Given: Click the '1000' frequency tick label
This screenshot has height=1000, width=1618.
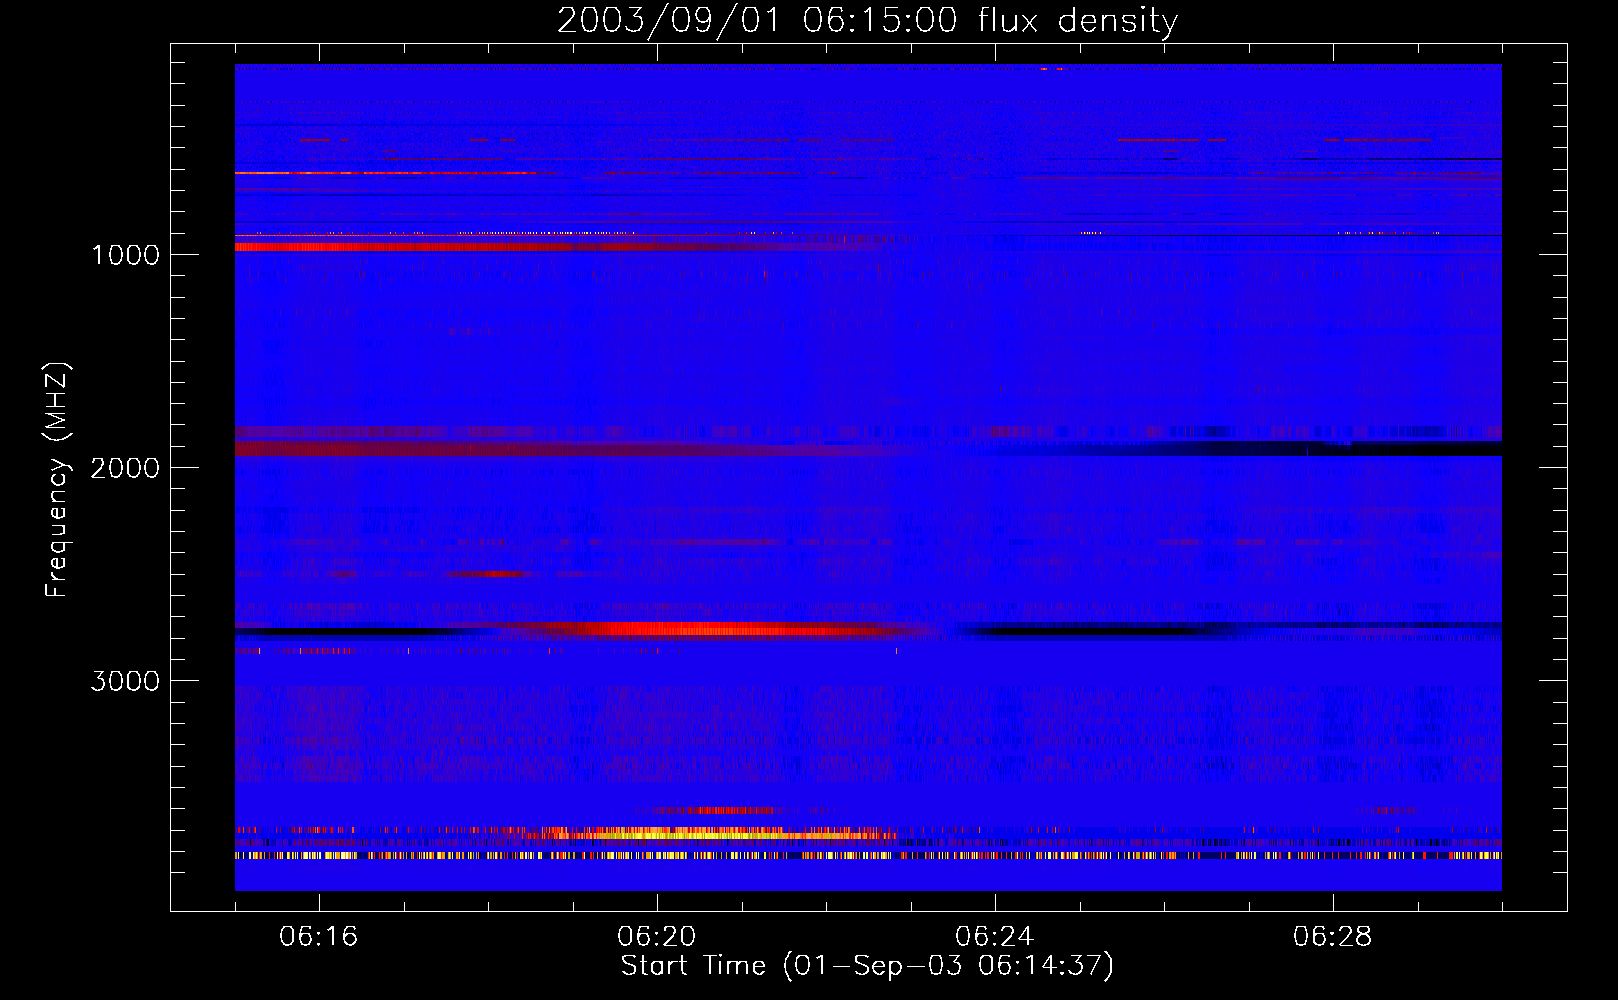Looking at the screenshot, I should coord(126,255).
